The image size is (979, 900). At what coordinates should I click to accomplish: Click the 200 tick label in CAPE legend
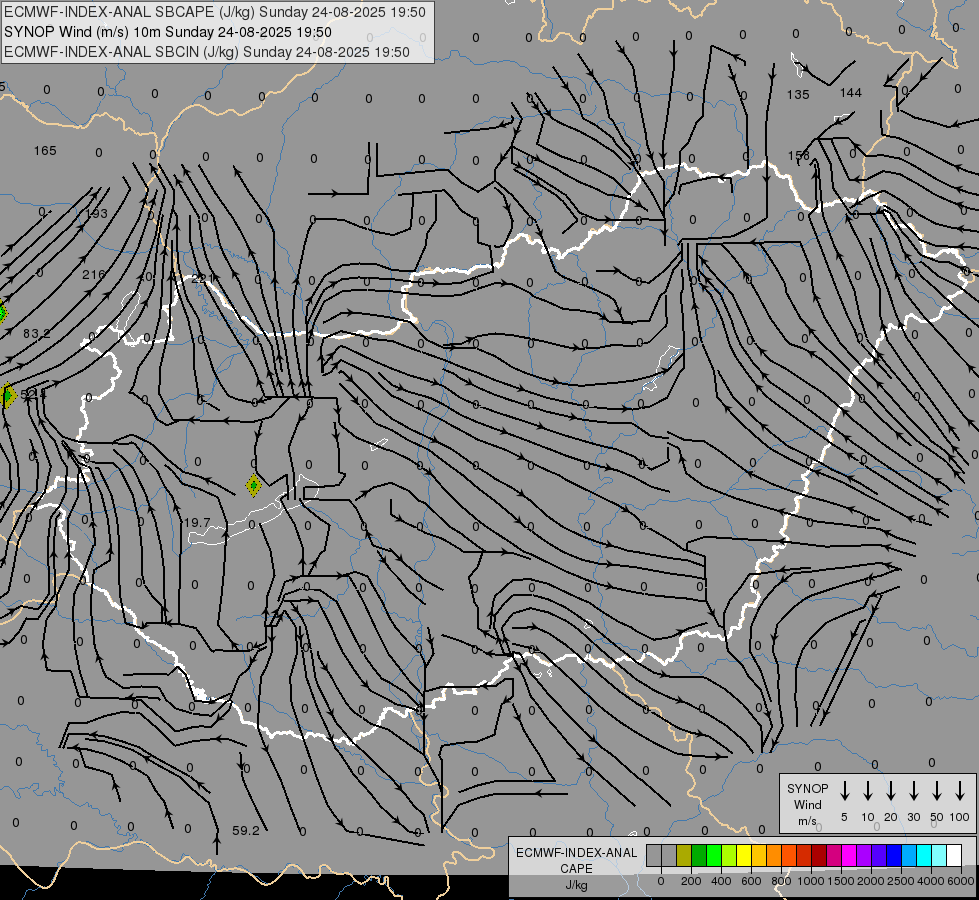[x=691, y=881]
